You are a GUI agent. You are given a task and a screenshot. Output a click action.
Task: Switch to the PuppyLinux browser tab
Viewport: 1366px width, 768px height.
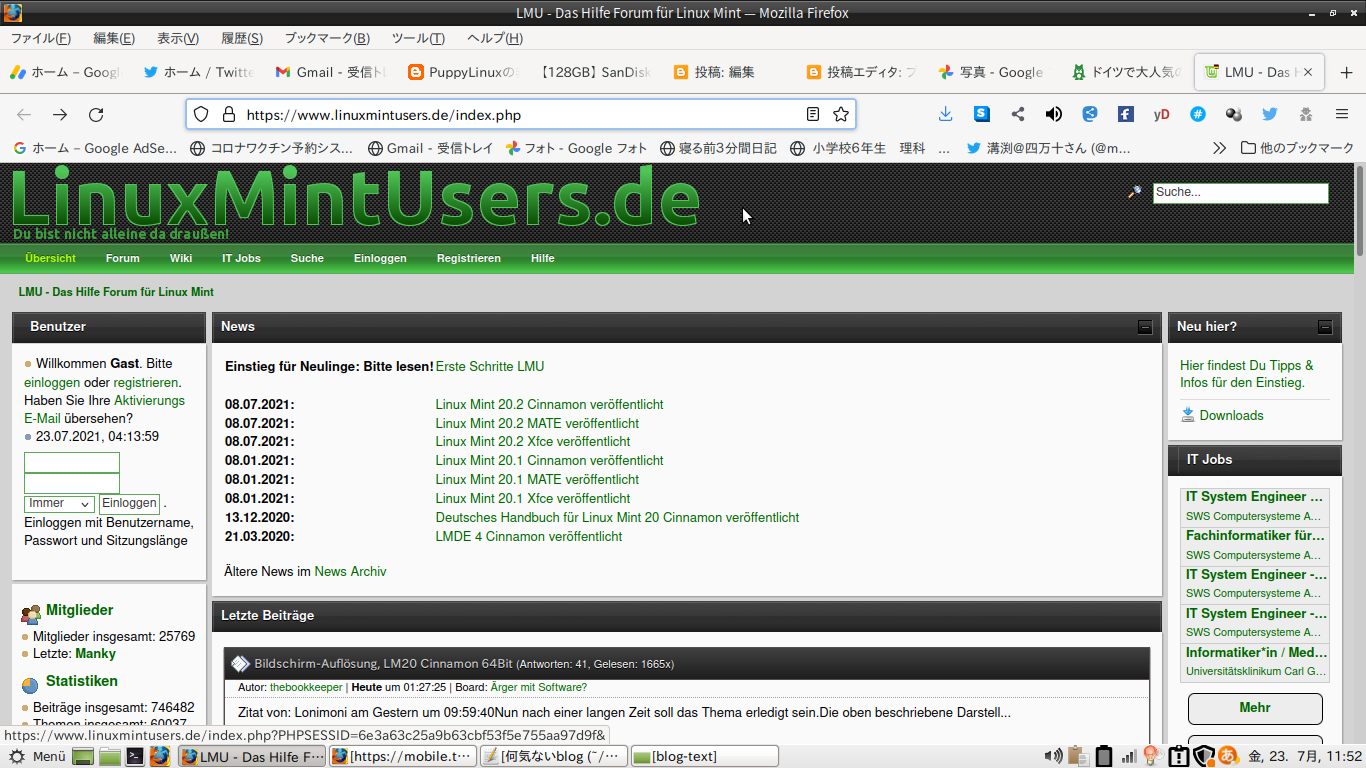click(464, 72)
